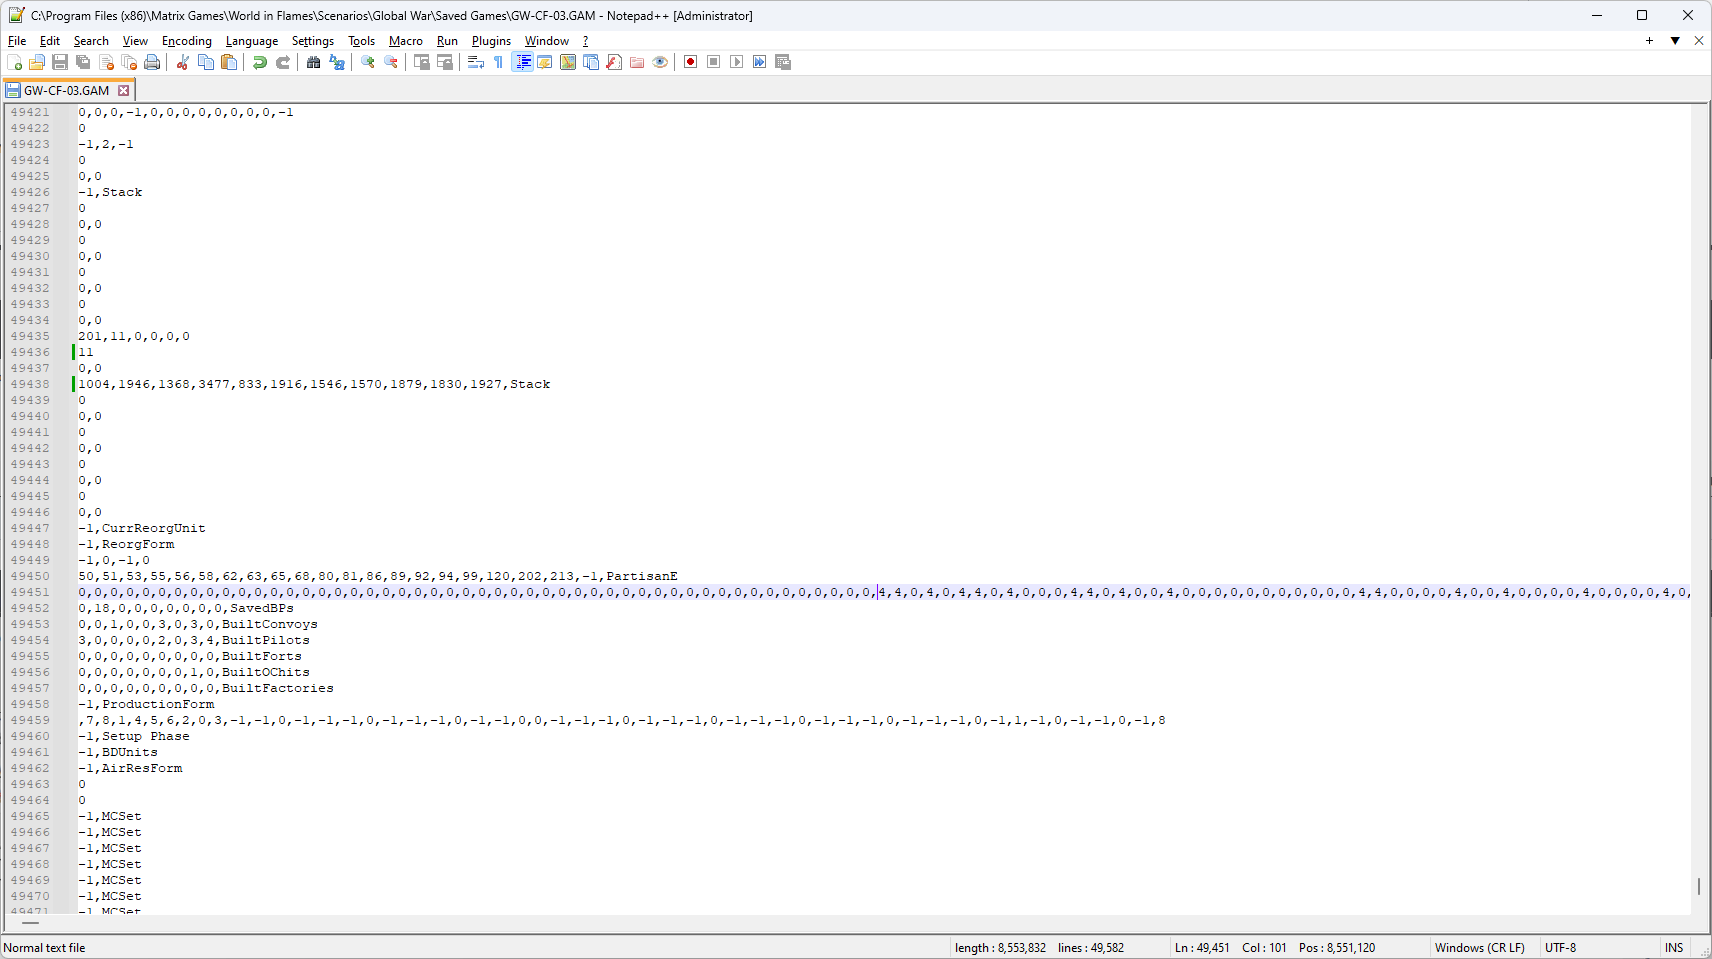The image size is (1712, 959).
Task: Select the GW-CF-03.GAM tab
Action: [x=65, y=90]
